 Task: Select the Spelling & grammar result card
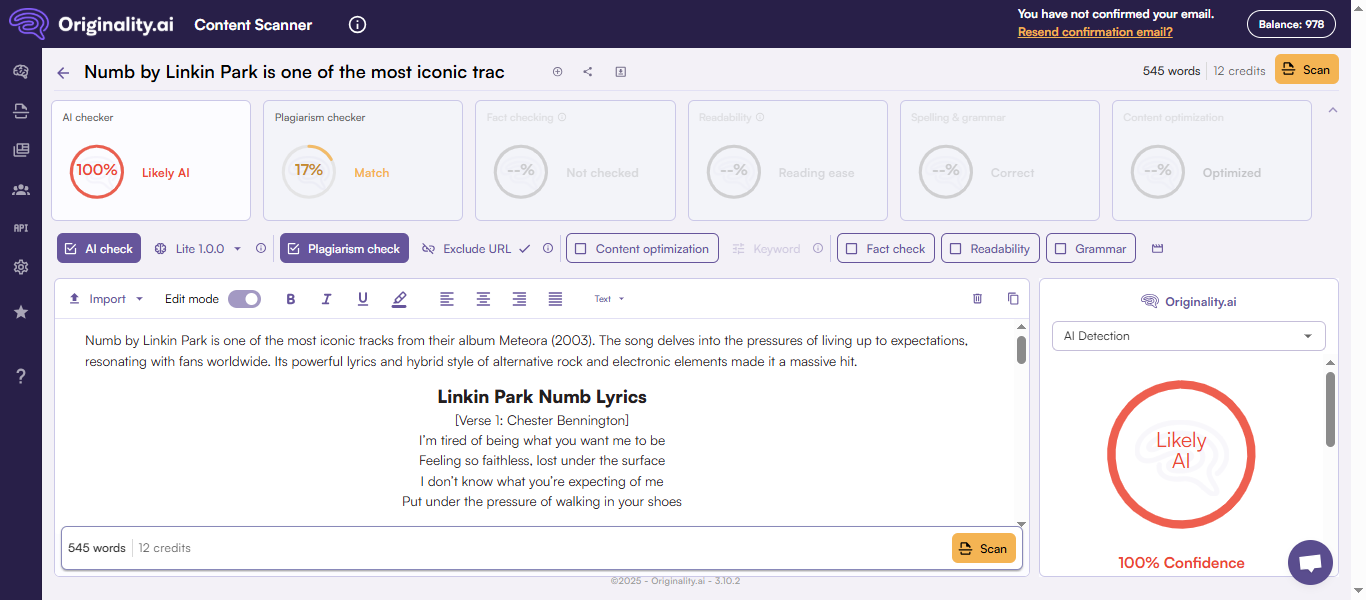coord(1000,160)
